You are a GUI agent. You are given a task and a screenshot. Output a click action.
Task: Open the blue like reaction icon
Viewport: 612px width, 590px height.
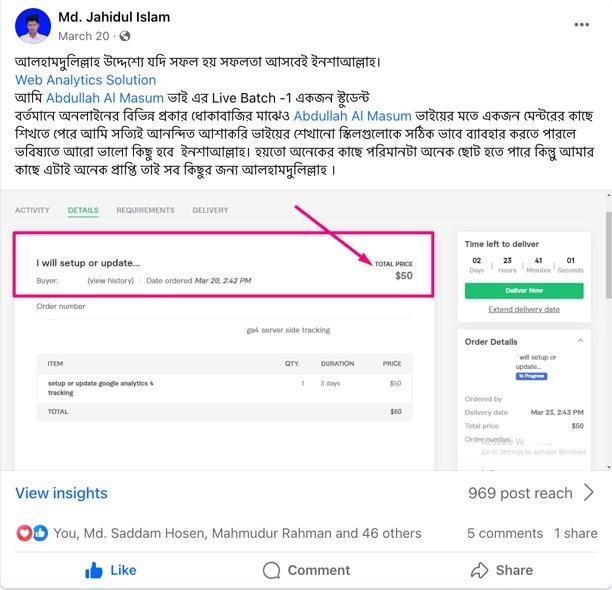tap(40, 533)
